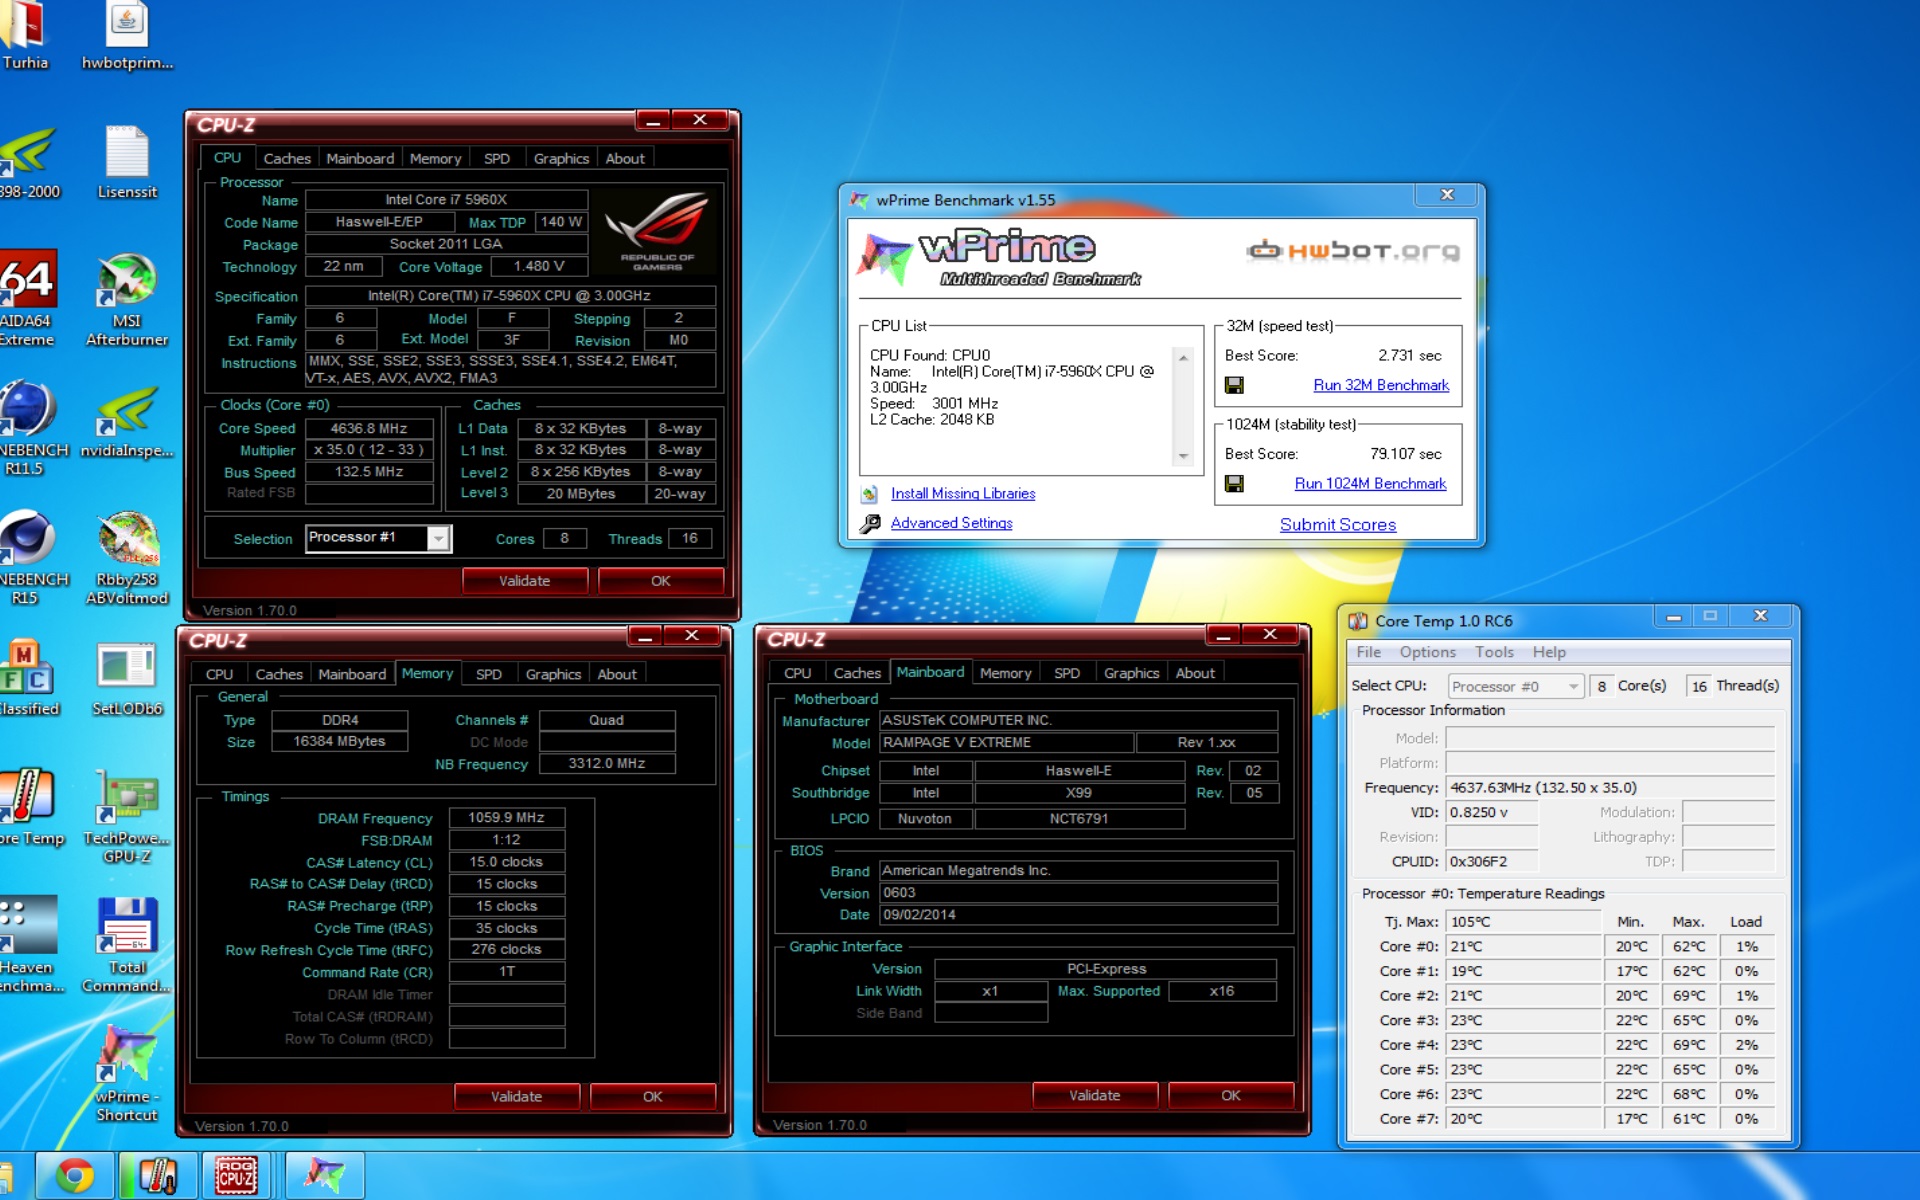Viewport: 1920px width, 1200px height.
Task: Open SPD tab in Mainboard CPU-Z window
Action: (x=1067, y=673)
